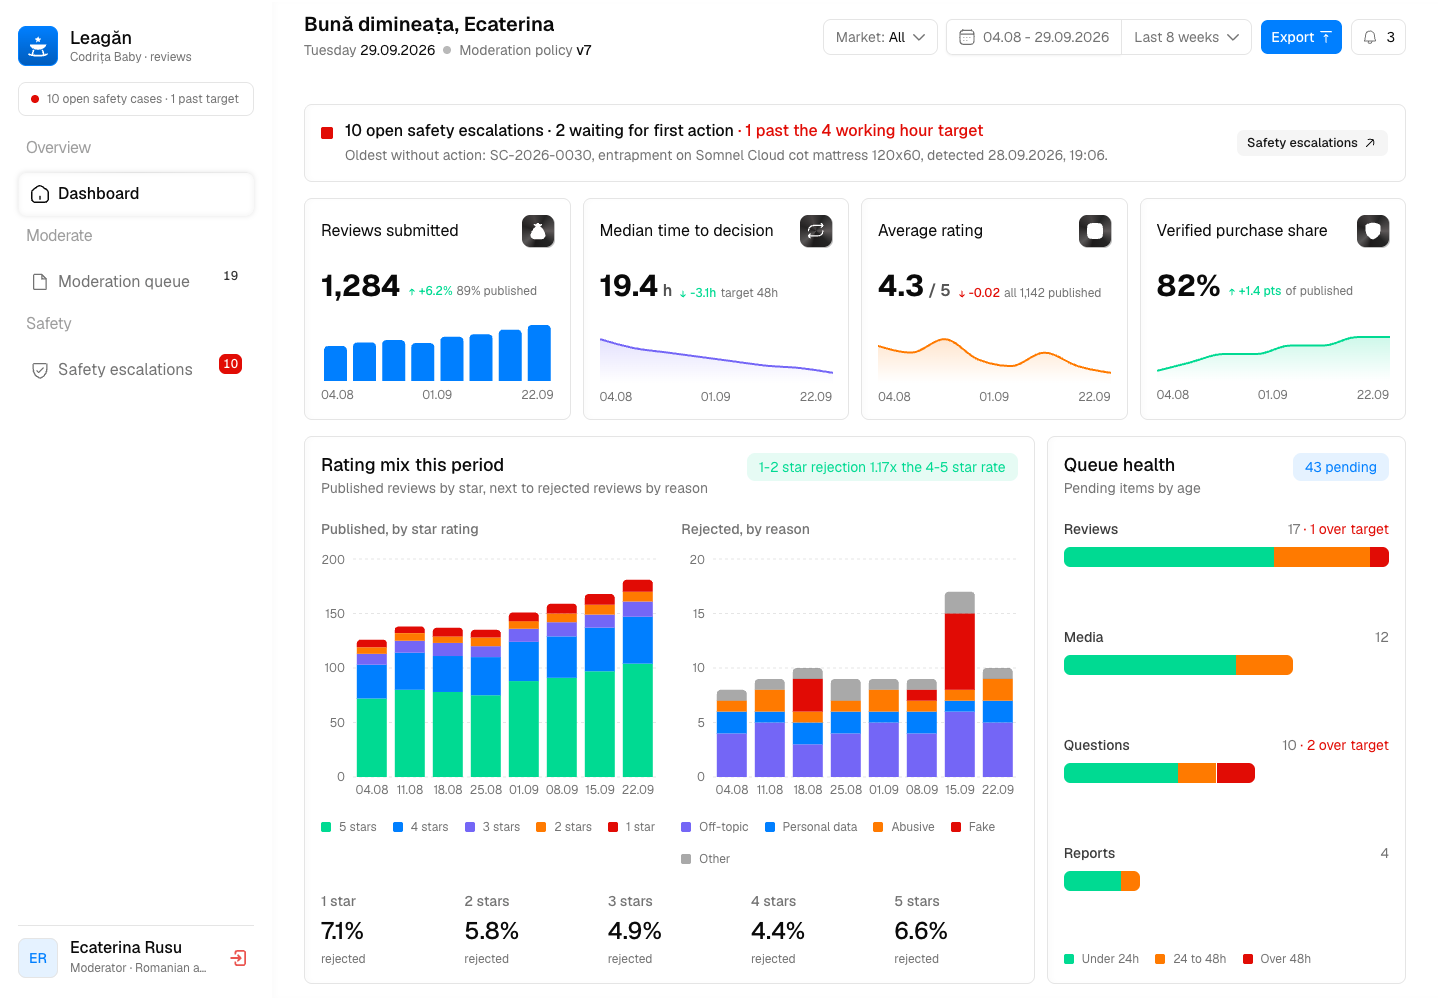Click the 5.8% 2 stars rejected value
This screenshot has height=1000, width=1440.
coord(491,931)
